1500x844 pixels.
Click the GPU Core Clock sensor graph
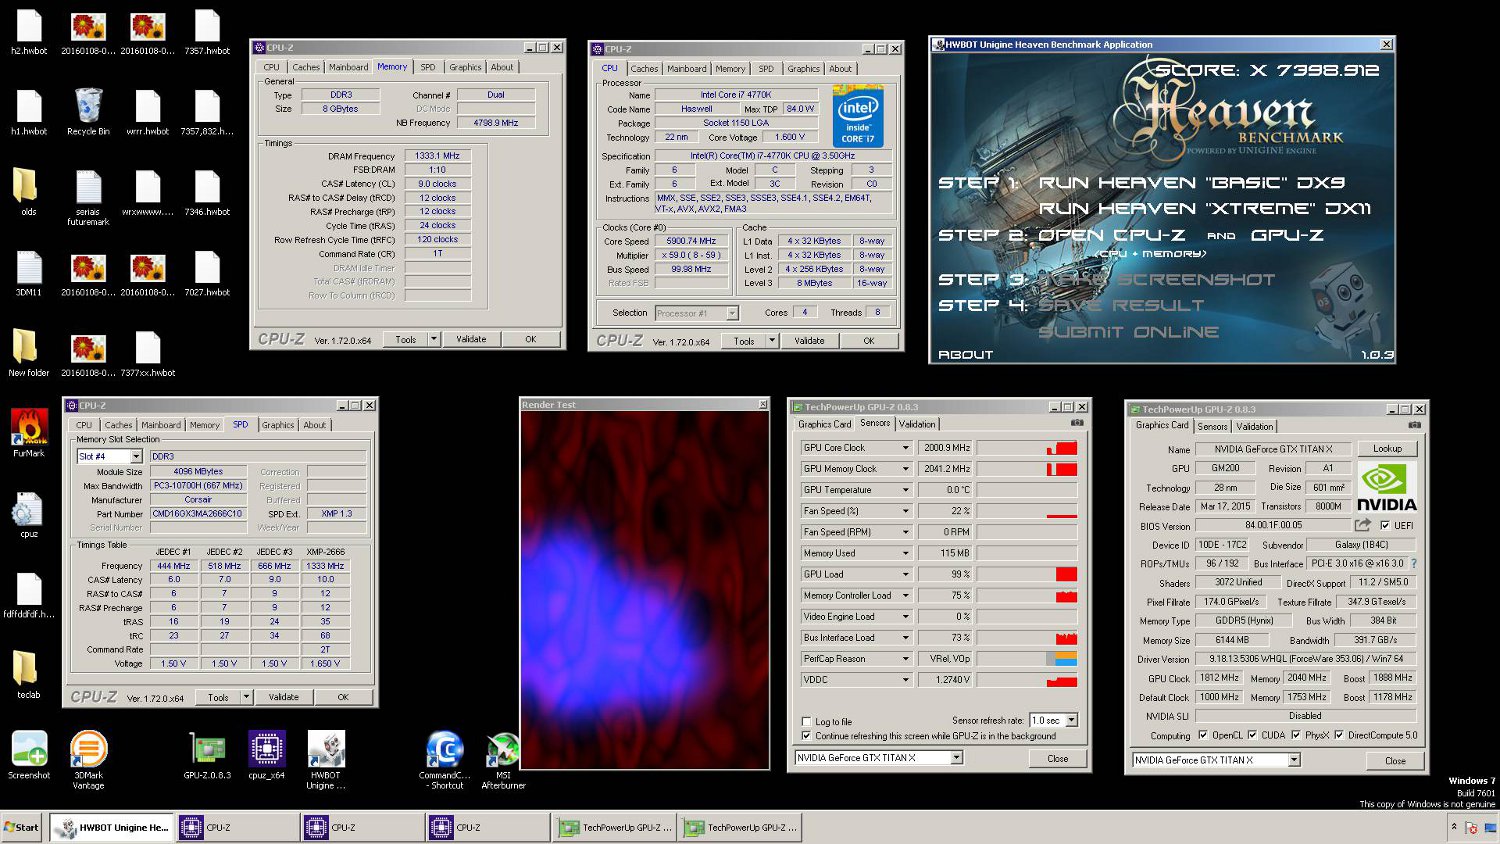click(1027, 448)
